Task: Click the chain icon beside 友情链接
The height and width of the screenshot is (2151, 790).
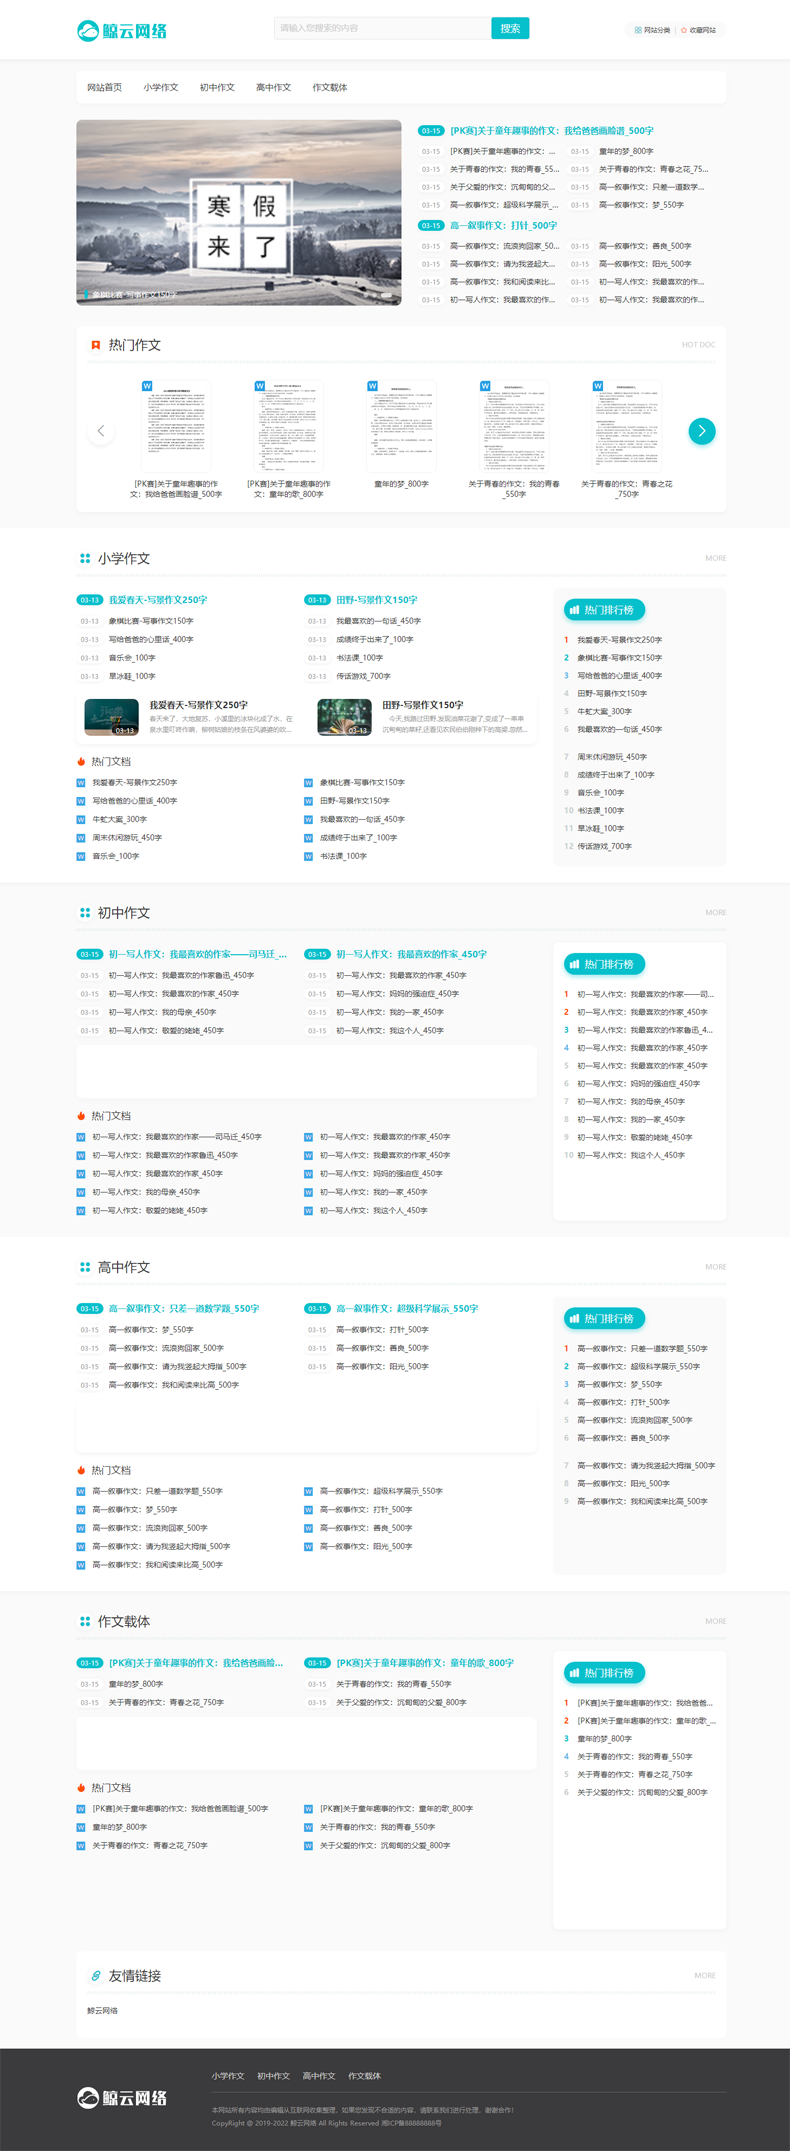Action: (x=96, y=1975)
